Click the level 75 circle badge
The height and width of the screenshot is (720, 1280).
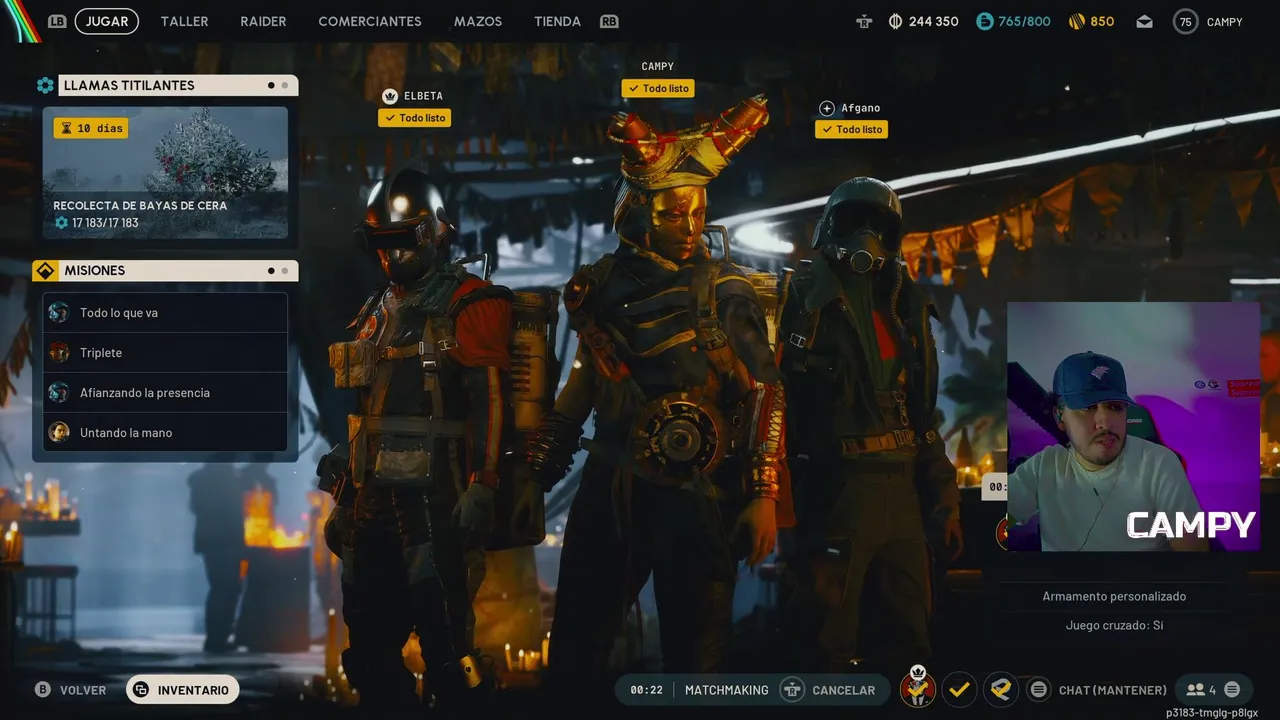point(1186,21)
